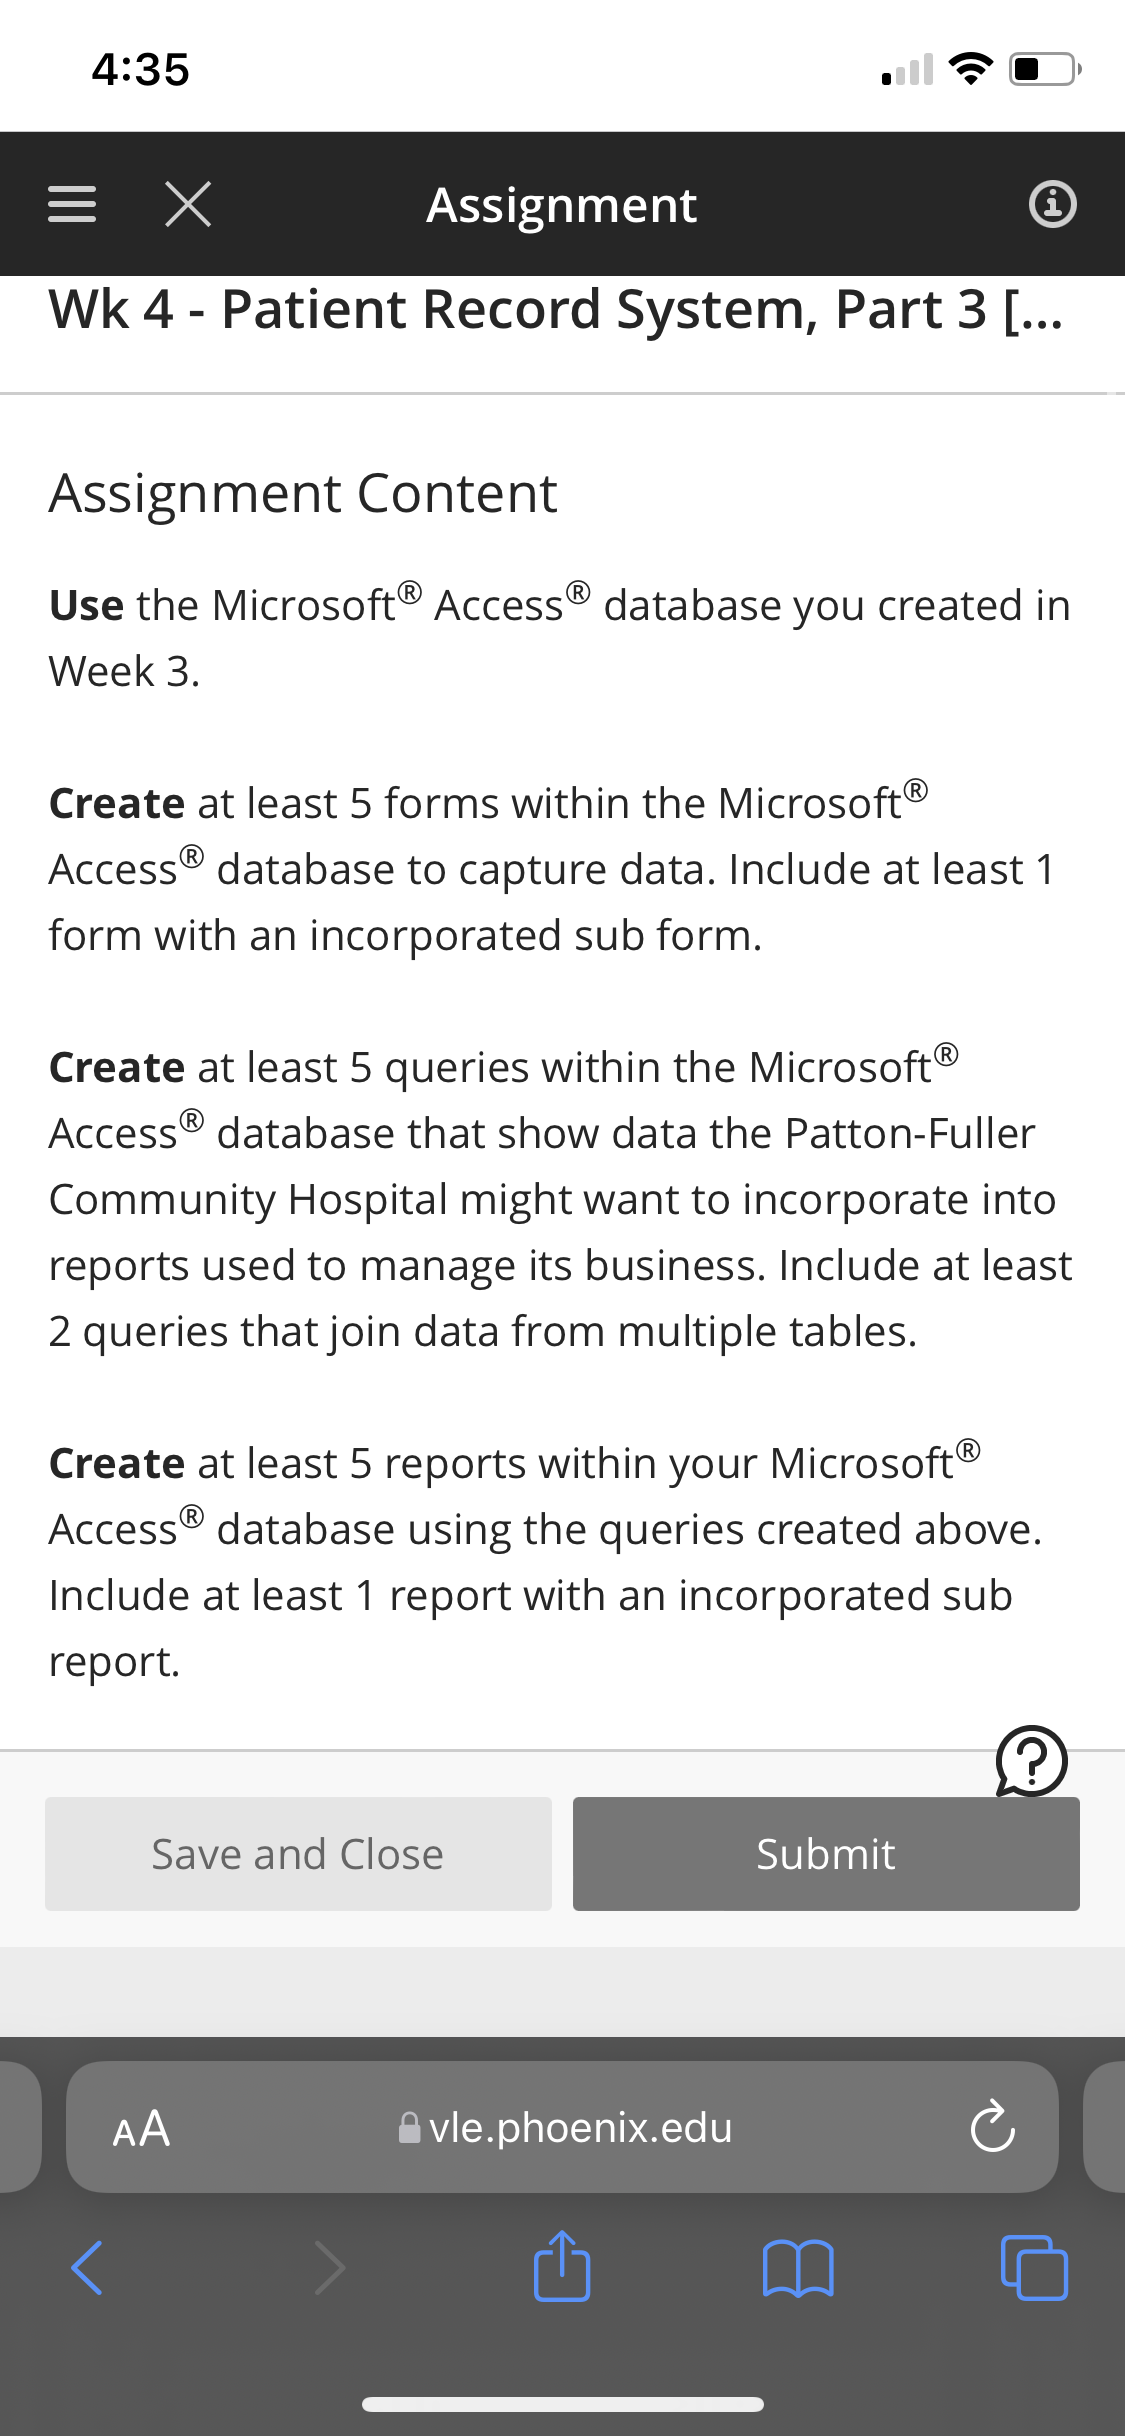Go back with Safari back arrow
The image size is (1125, 2436).
[x=87, y=2266]
